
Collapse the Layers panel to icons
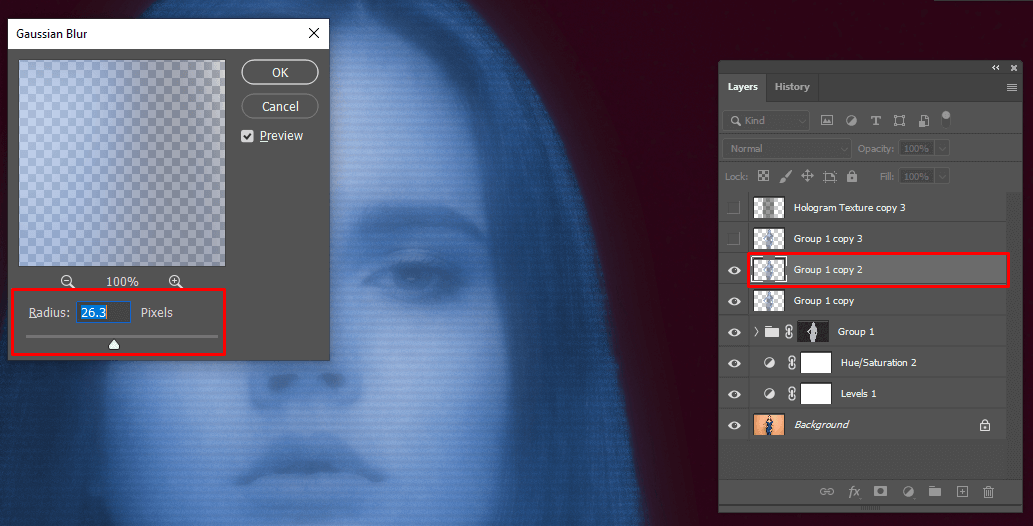995,67
